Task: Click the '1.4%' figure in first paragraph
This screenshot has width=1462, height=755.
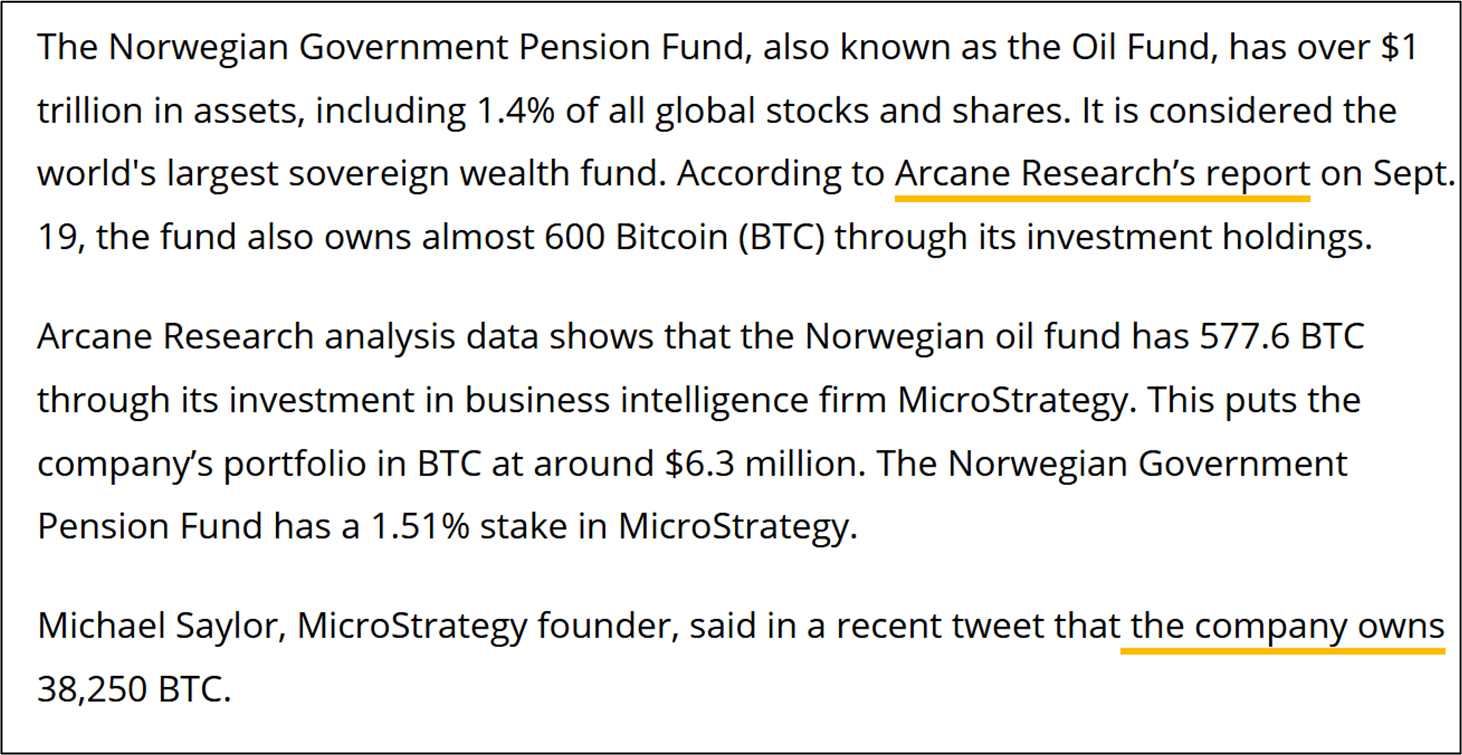Action: click(x=502, y=111)
